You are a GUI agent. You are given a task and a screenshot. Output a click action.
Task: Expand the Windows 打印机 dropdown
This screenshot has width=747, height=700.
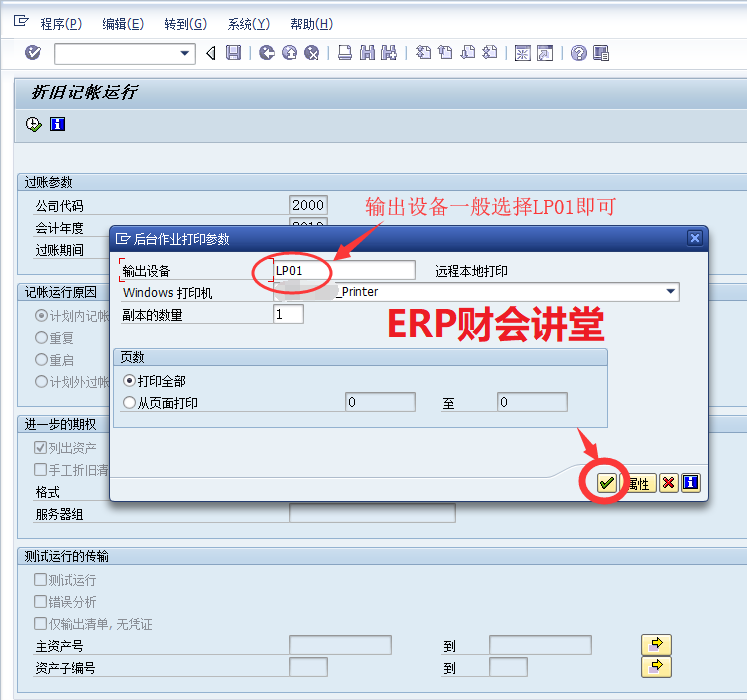tap(670, 291)
